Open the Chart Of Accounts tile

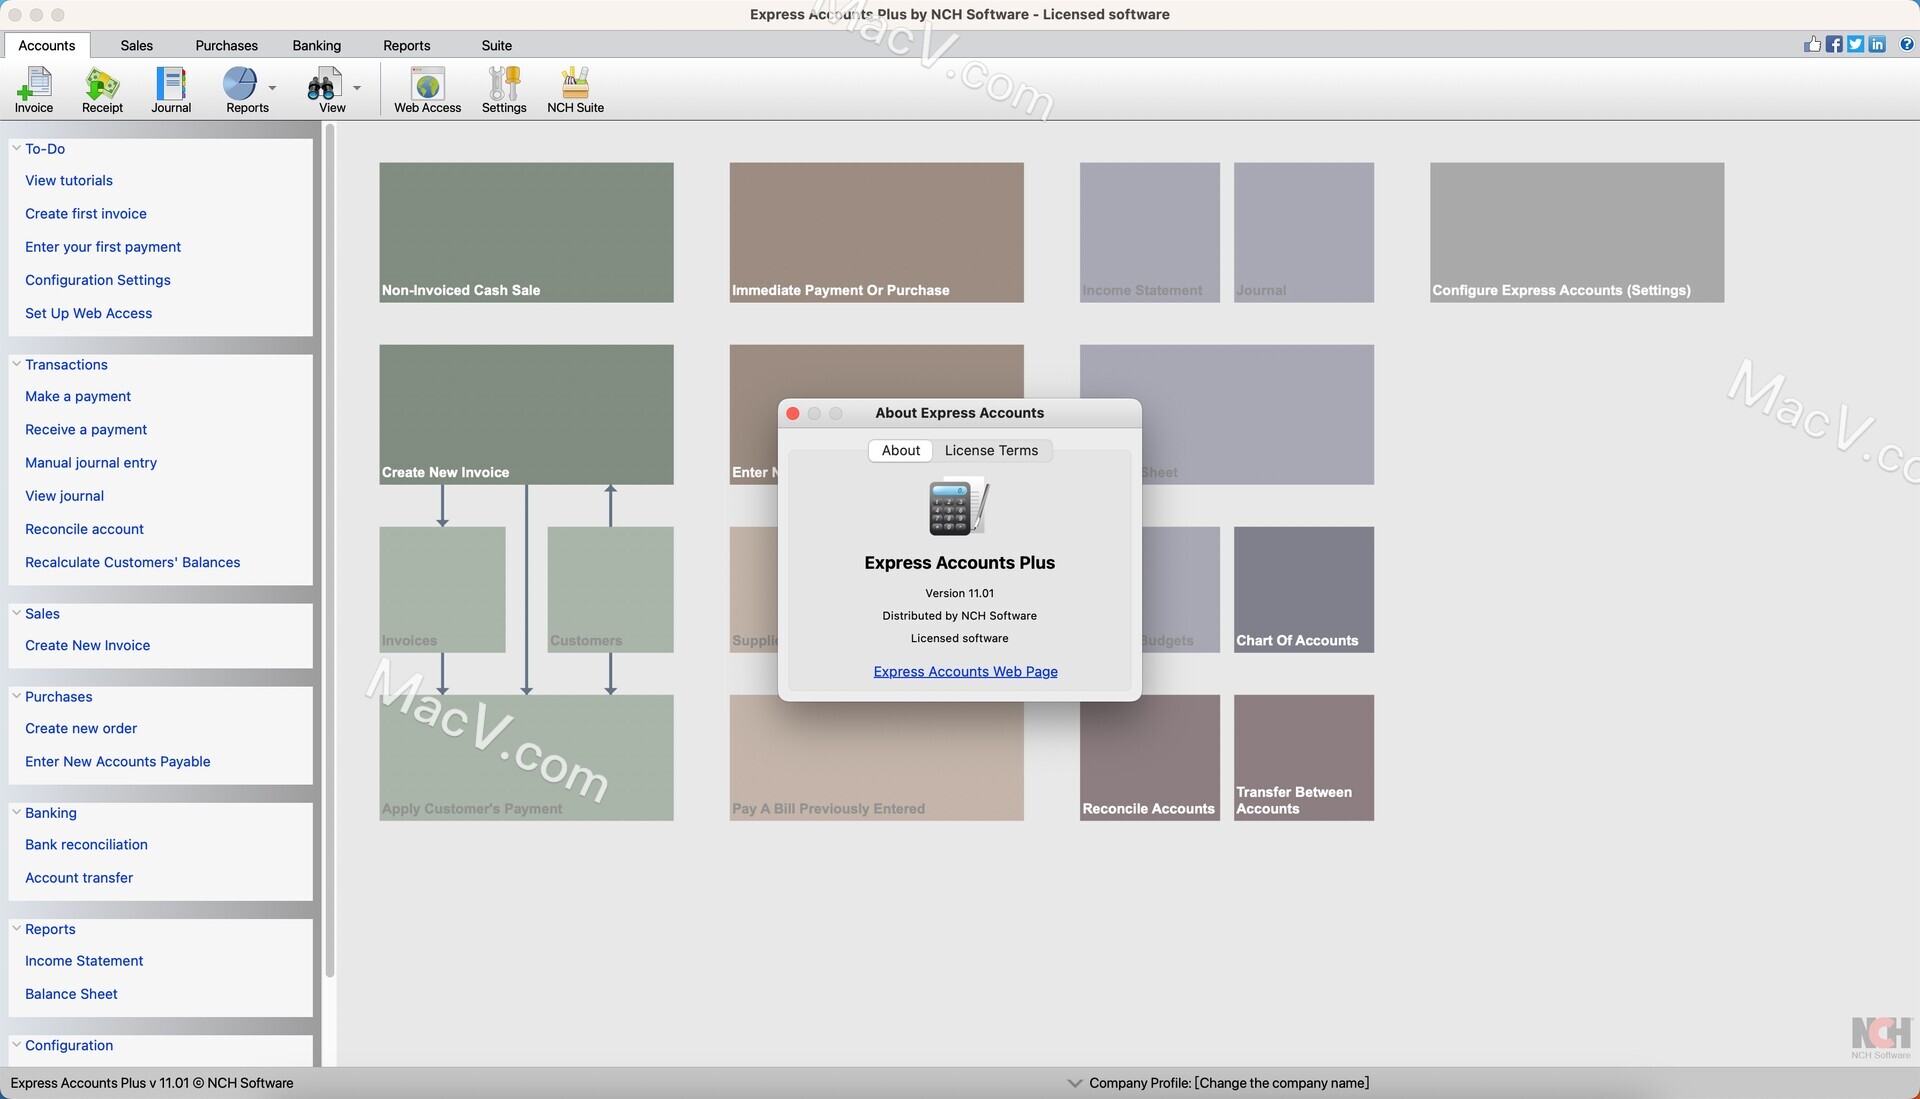[x=1303, y=589]
